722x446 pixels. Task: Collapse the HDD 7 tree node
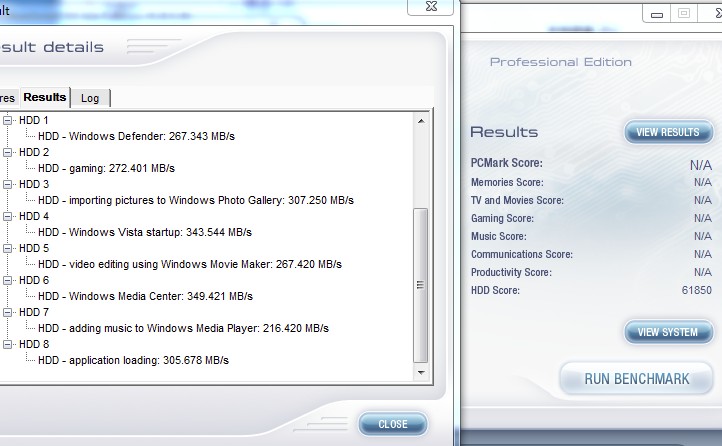click(x=7, y=312)
